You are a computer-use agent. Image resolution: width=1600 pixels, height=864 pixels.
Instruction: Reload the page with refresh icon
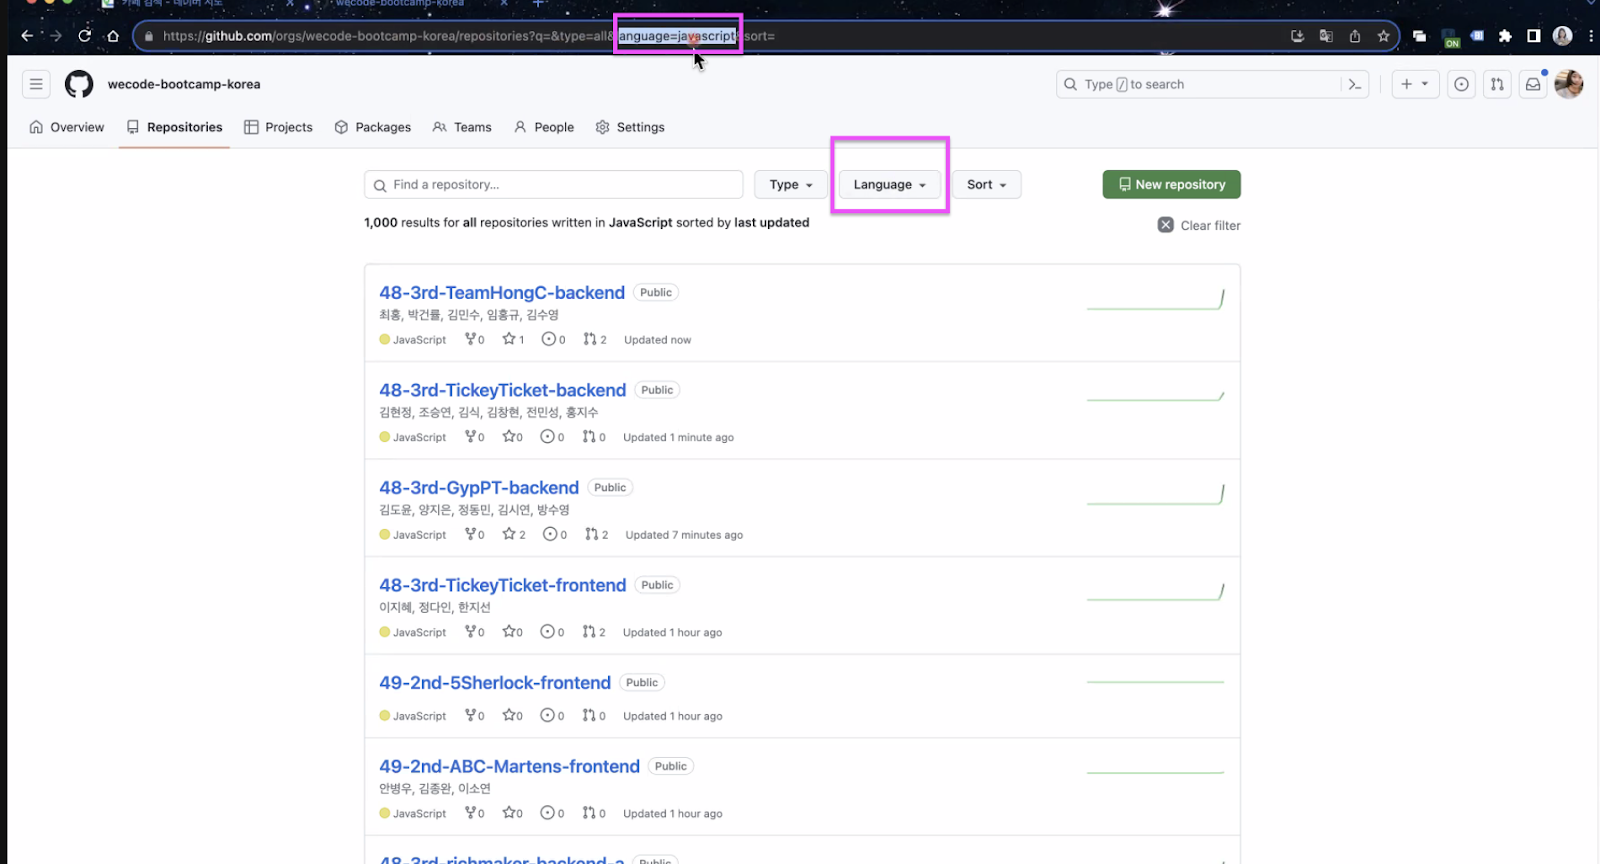pos(85,36)
